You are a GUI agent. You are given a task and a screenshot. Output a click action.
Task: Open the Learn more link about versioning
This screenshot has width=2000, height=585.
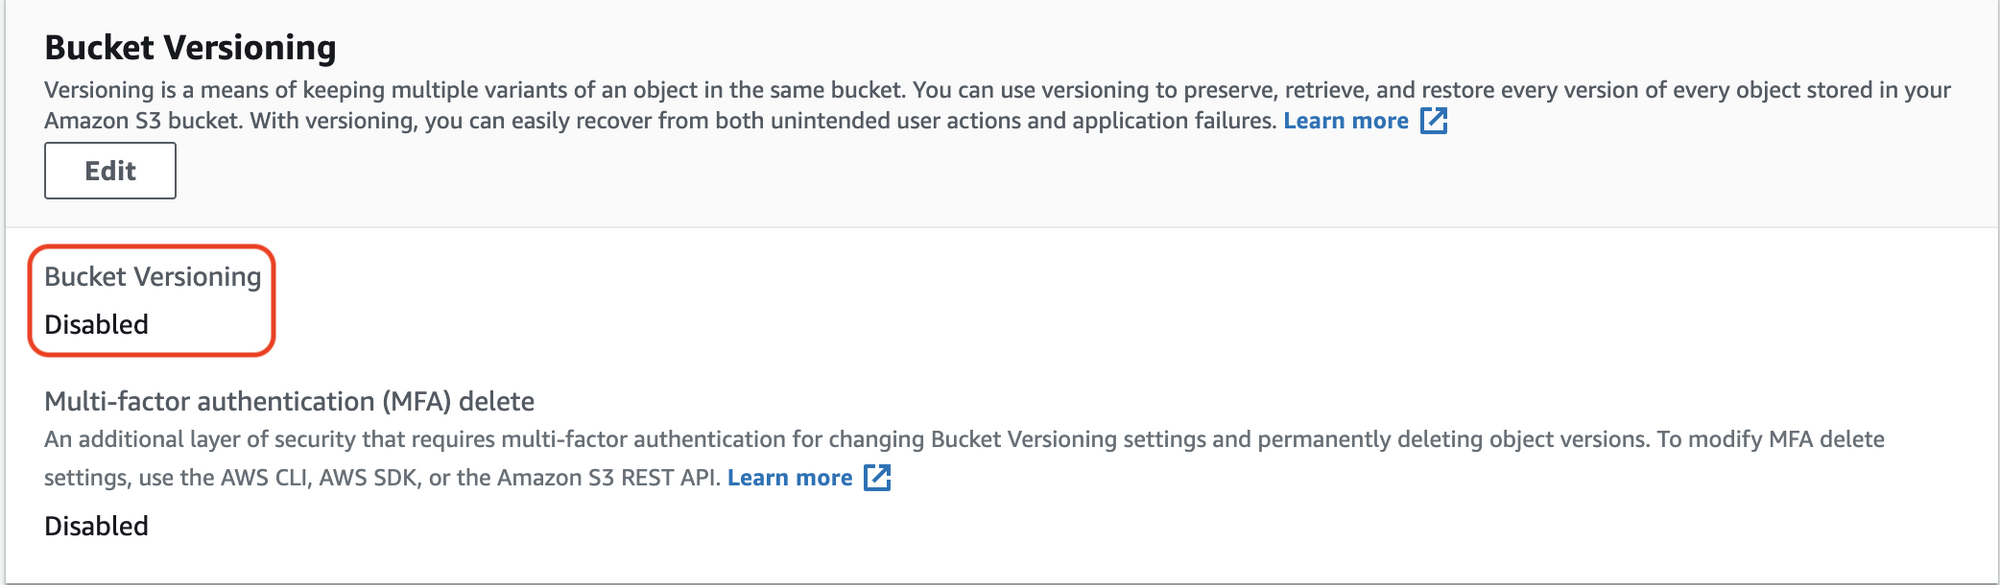click(x=1346, y=121)
